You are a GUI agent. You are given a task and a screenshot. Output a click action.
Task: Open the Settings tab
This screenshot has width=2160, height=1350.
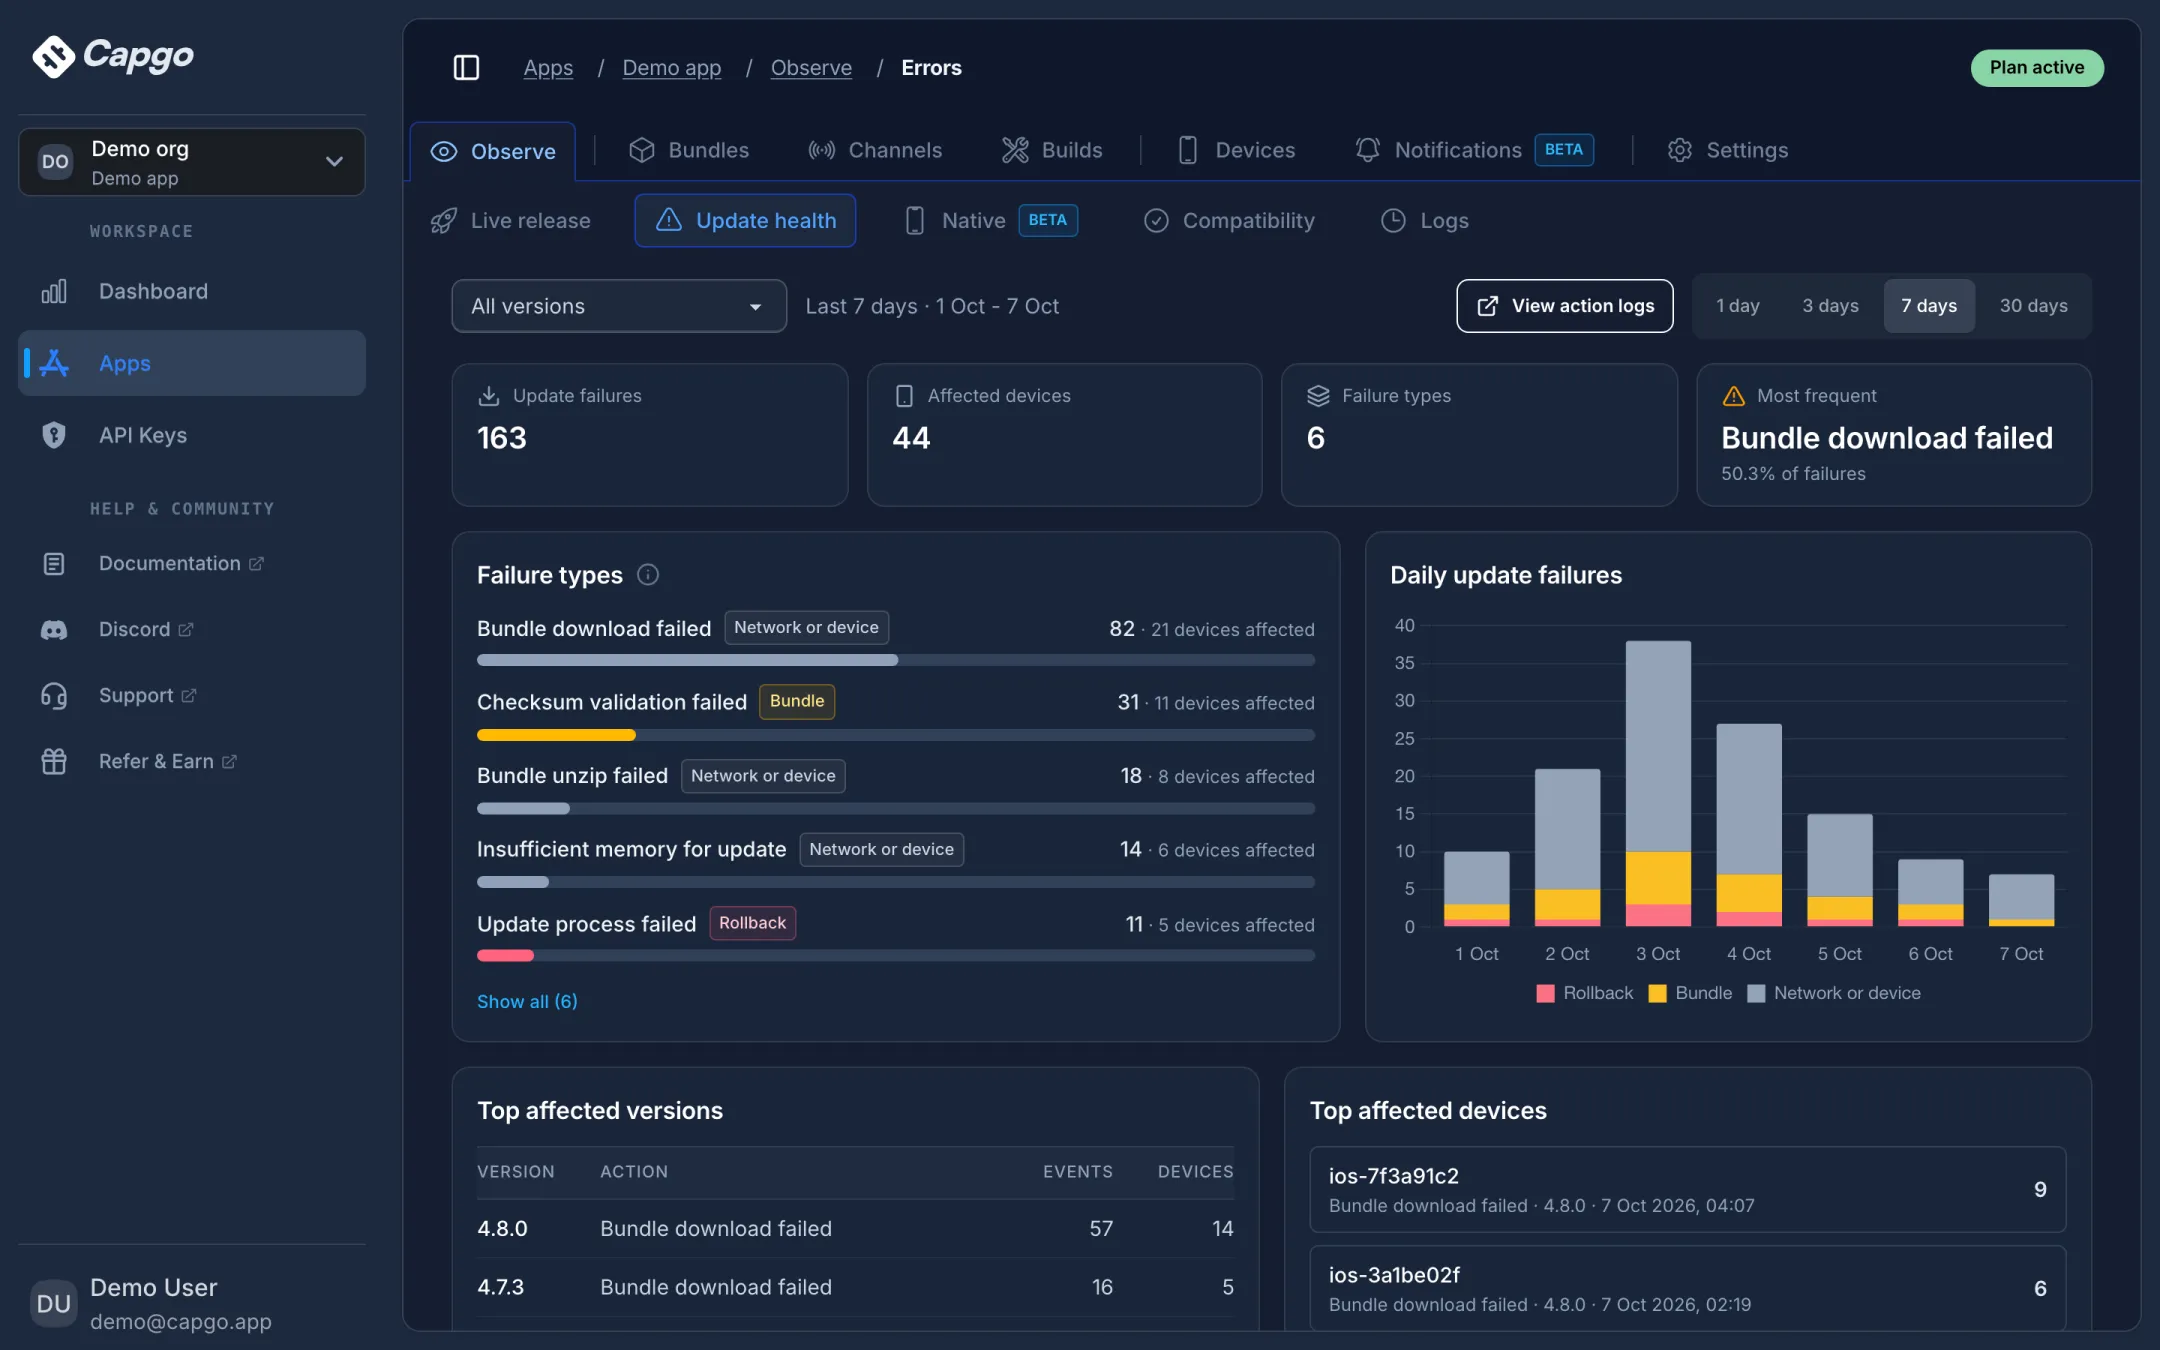[x=1728, y=150]
